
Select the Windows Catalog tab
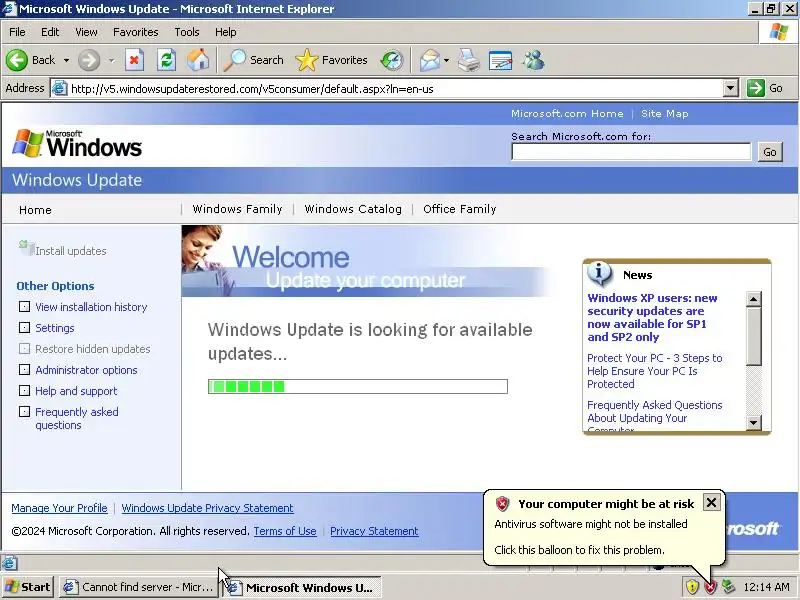point(353,209)
